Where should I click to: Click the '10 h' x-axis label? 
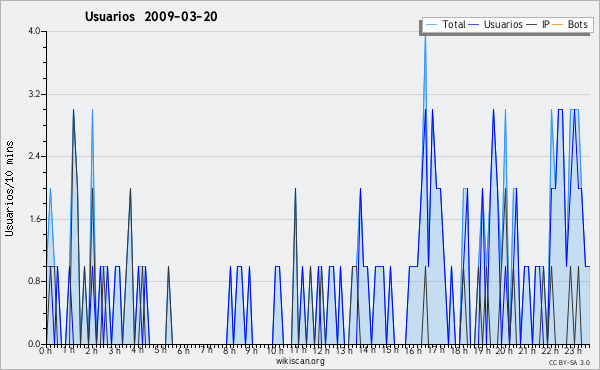[275, 351]
